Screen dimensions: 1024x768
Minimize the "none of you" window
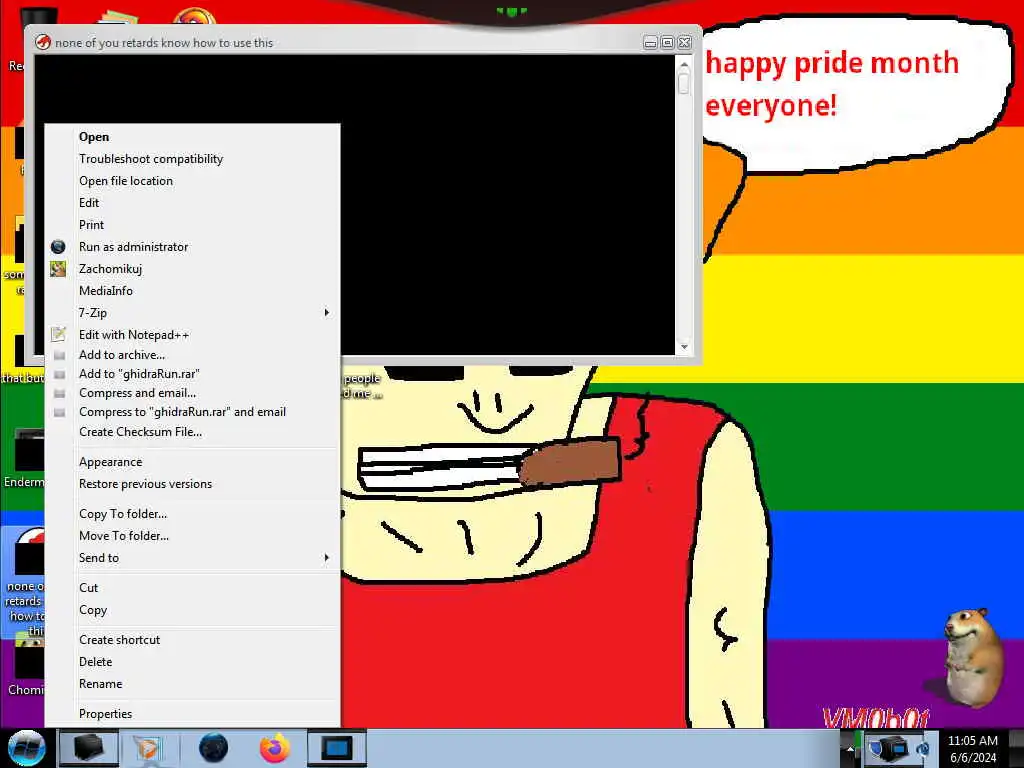(650, 43)
